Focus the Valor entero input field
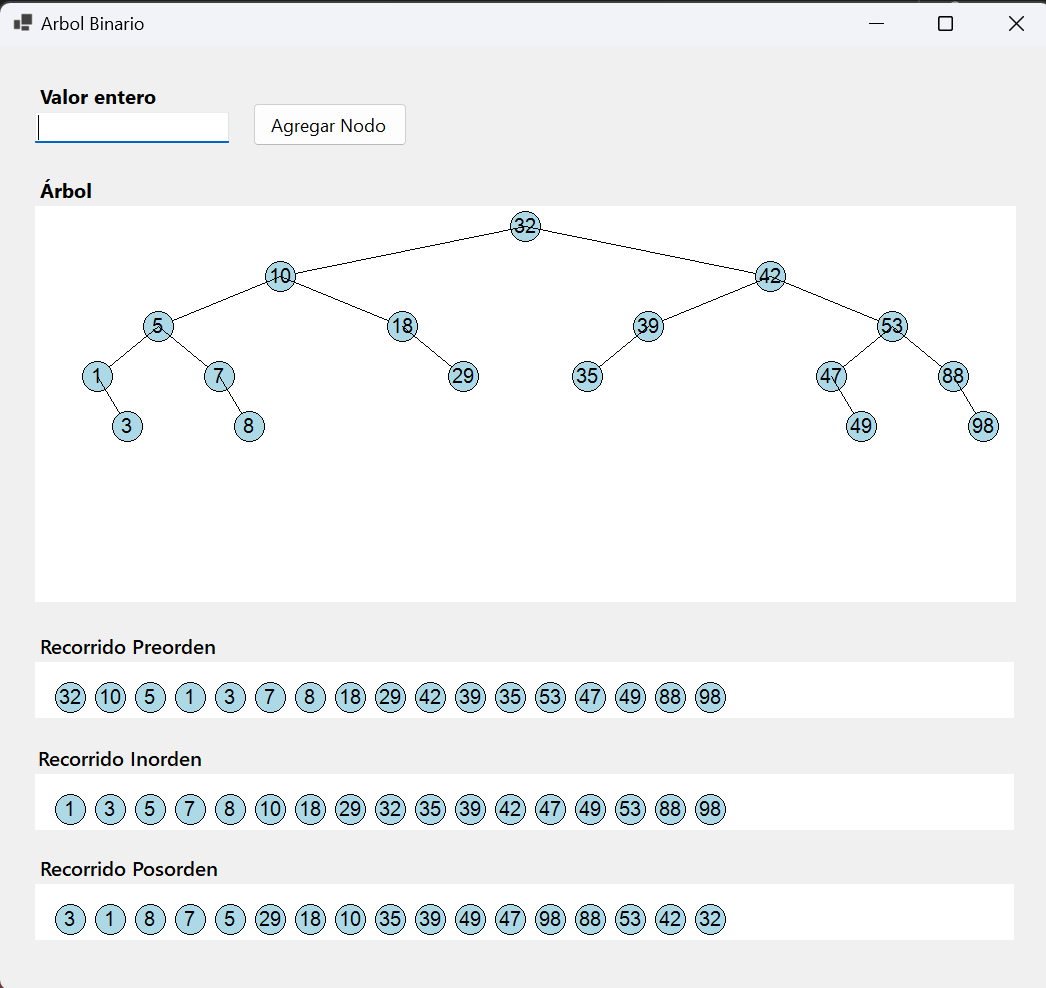This screenshot has height=988, width=1046. tap(132, 127)
